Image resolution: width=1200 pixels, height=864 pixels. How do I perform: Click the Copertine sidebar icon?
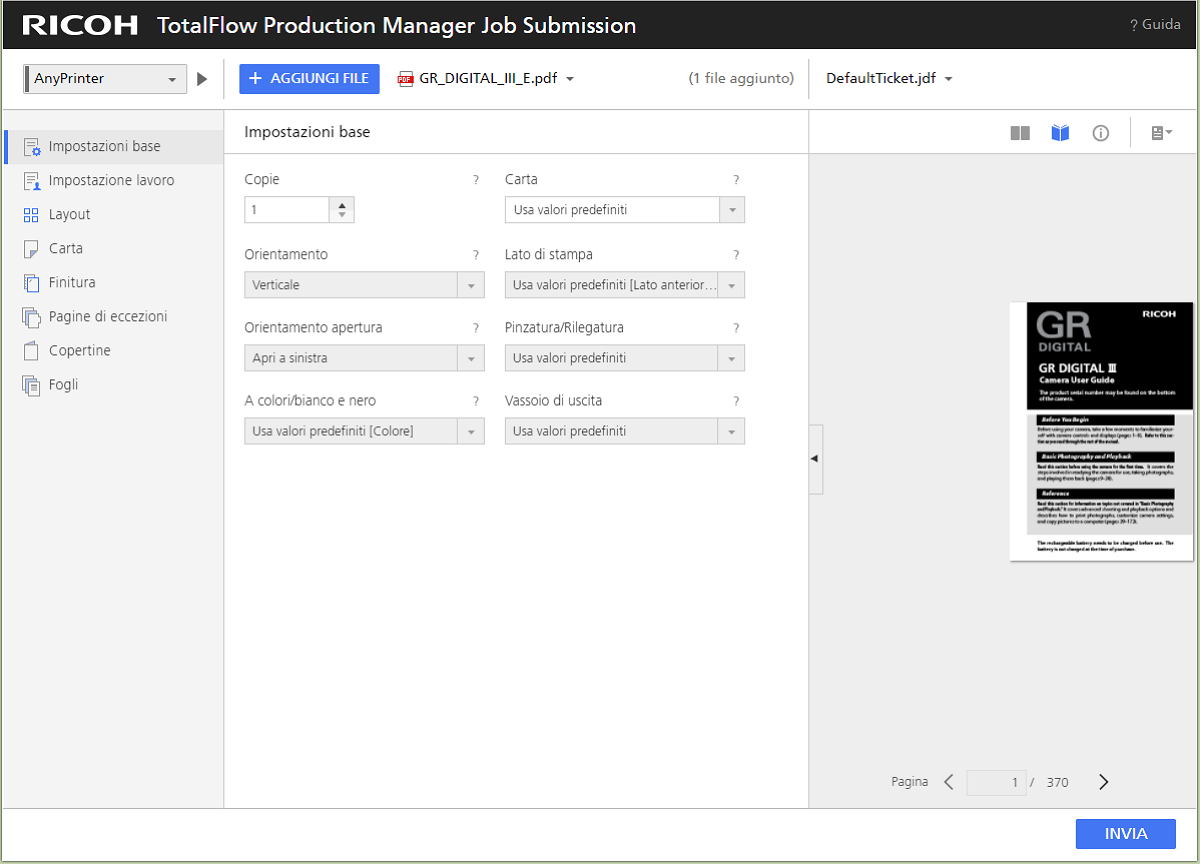[x=31, y=351]
